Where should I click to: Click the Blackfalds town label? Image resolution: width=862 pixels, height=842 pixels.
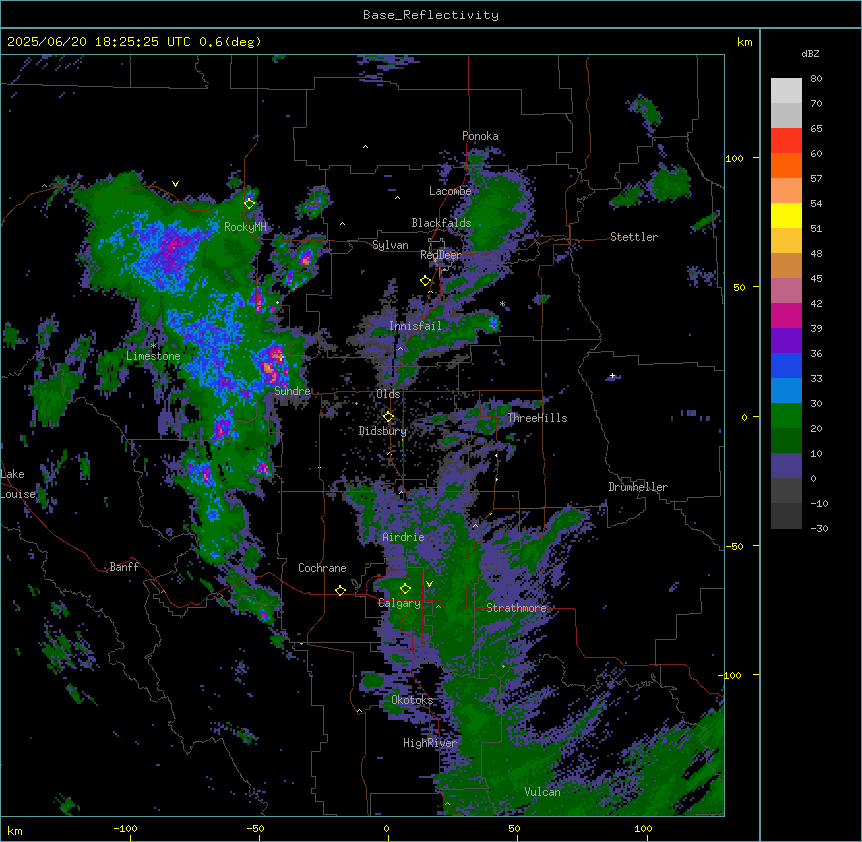[x=441, y=223]
